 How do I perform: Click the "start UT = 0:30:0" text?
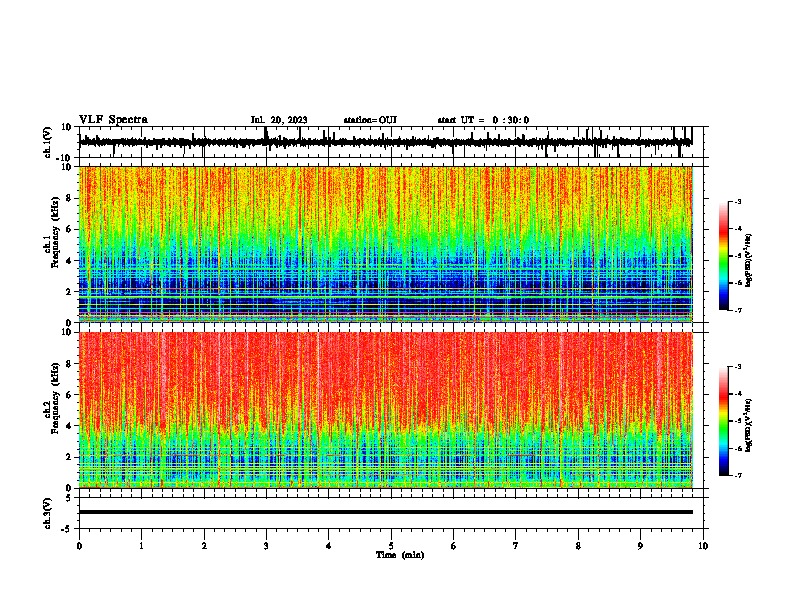(483, 120)
